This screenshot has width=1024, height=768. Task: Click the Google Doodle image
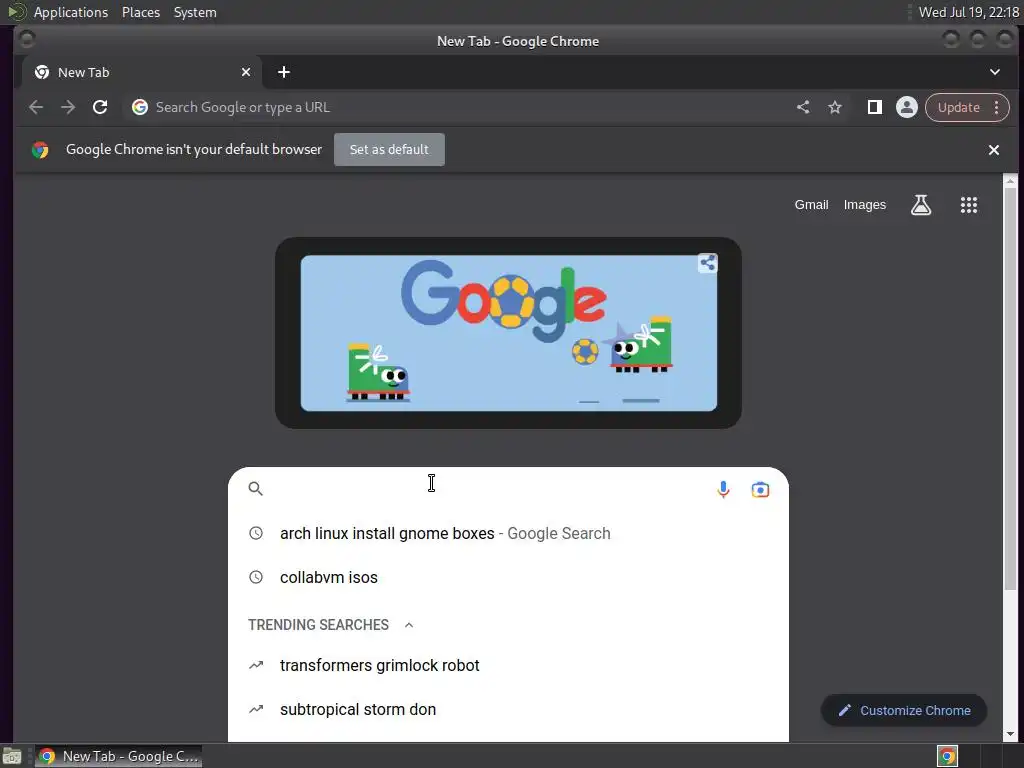tap(508, 333)
